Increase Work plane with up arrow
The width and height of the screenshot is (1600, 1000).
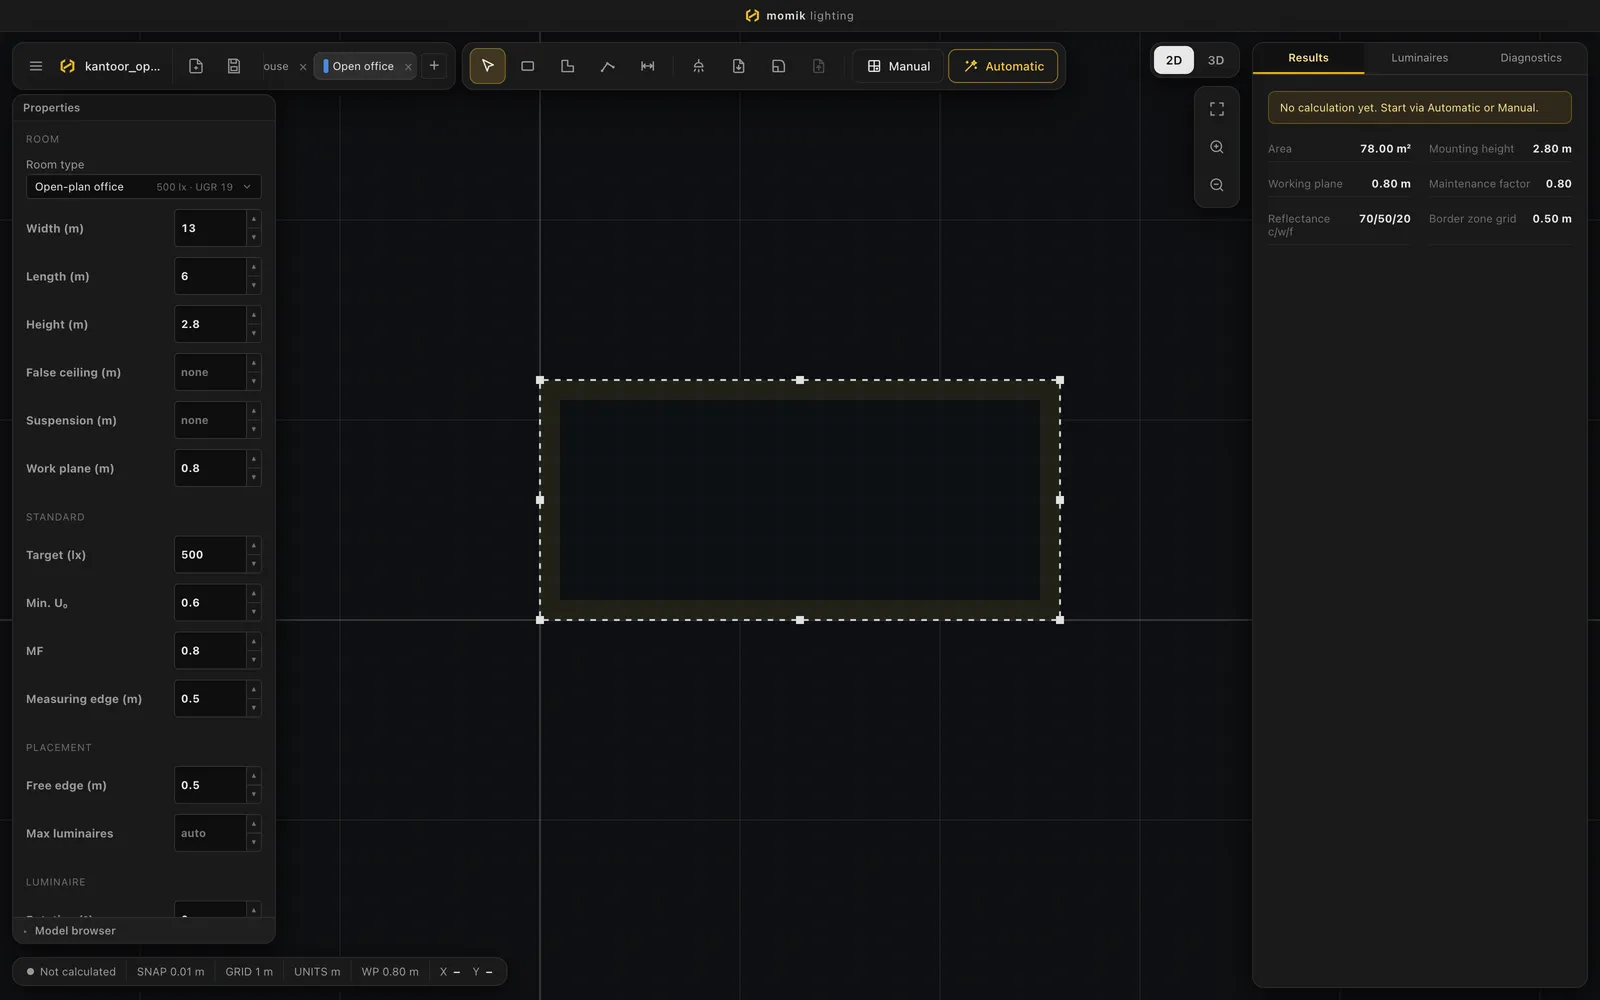pos(254,459)
